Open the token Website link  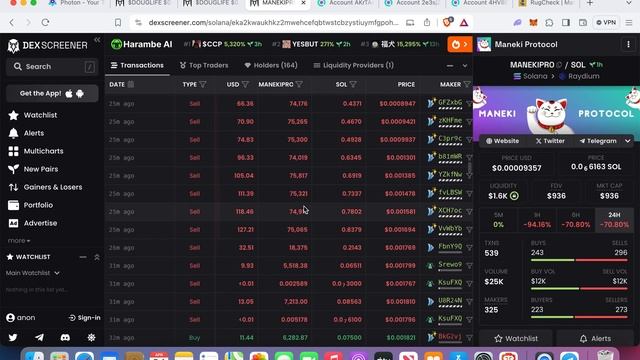tap(502, 141)
